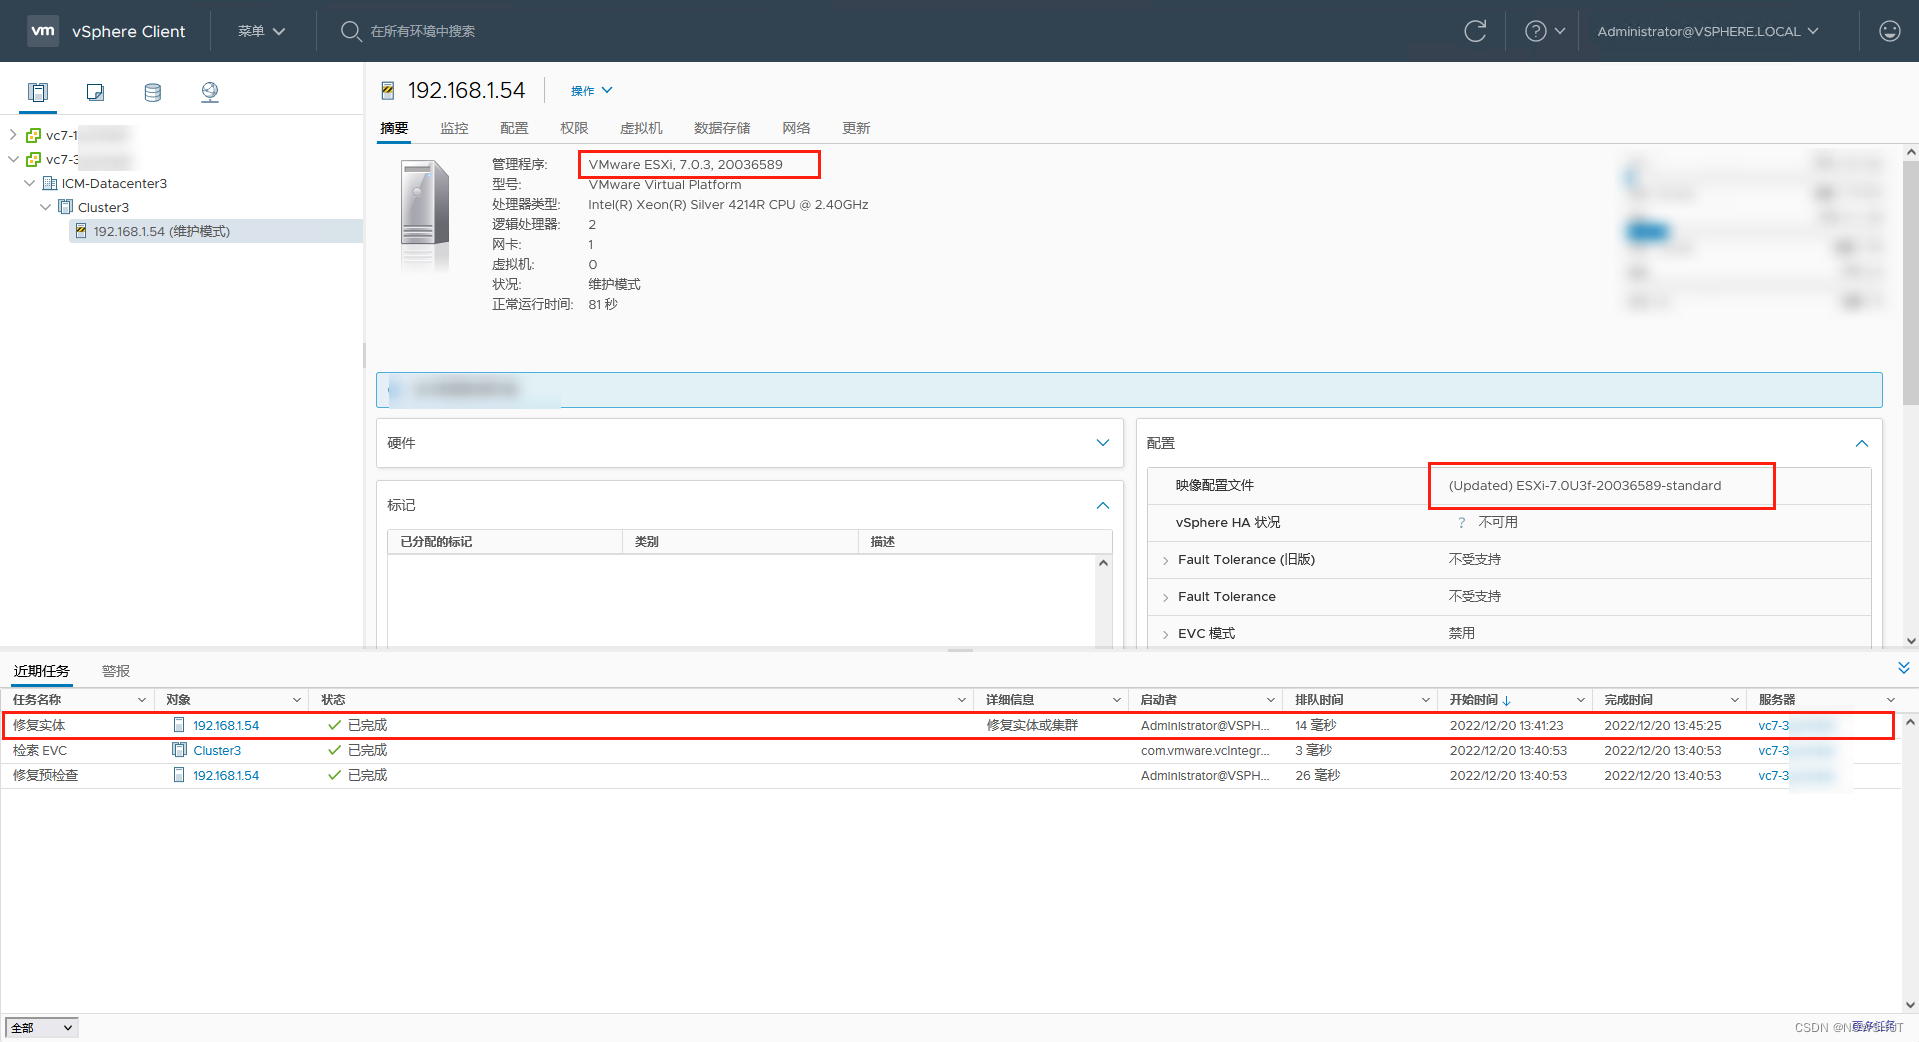Click the ICM-Datacenter3 datacenter icon
This screenshot has height=1042, width=1919.
click(x=50, y=183)
